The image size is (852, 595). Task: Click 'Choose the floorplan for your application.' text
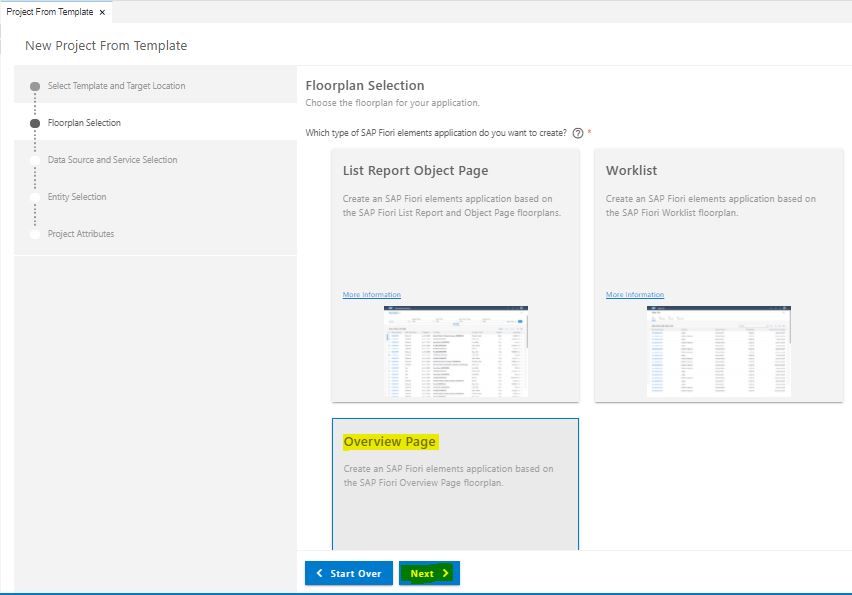coord(392,103)
